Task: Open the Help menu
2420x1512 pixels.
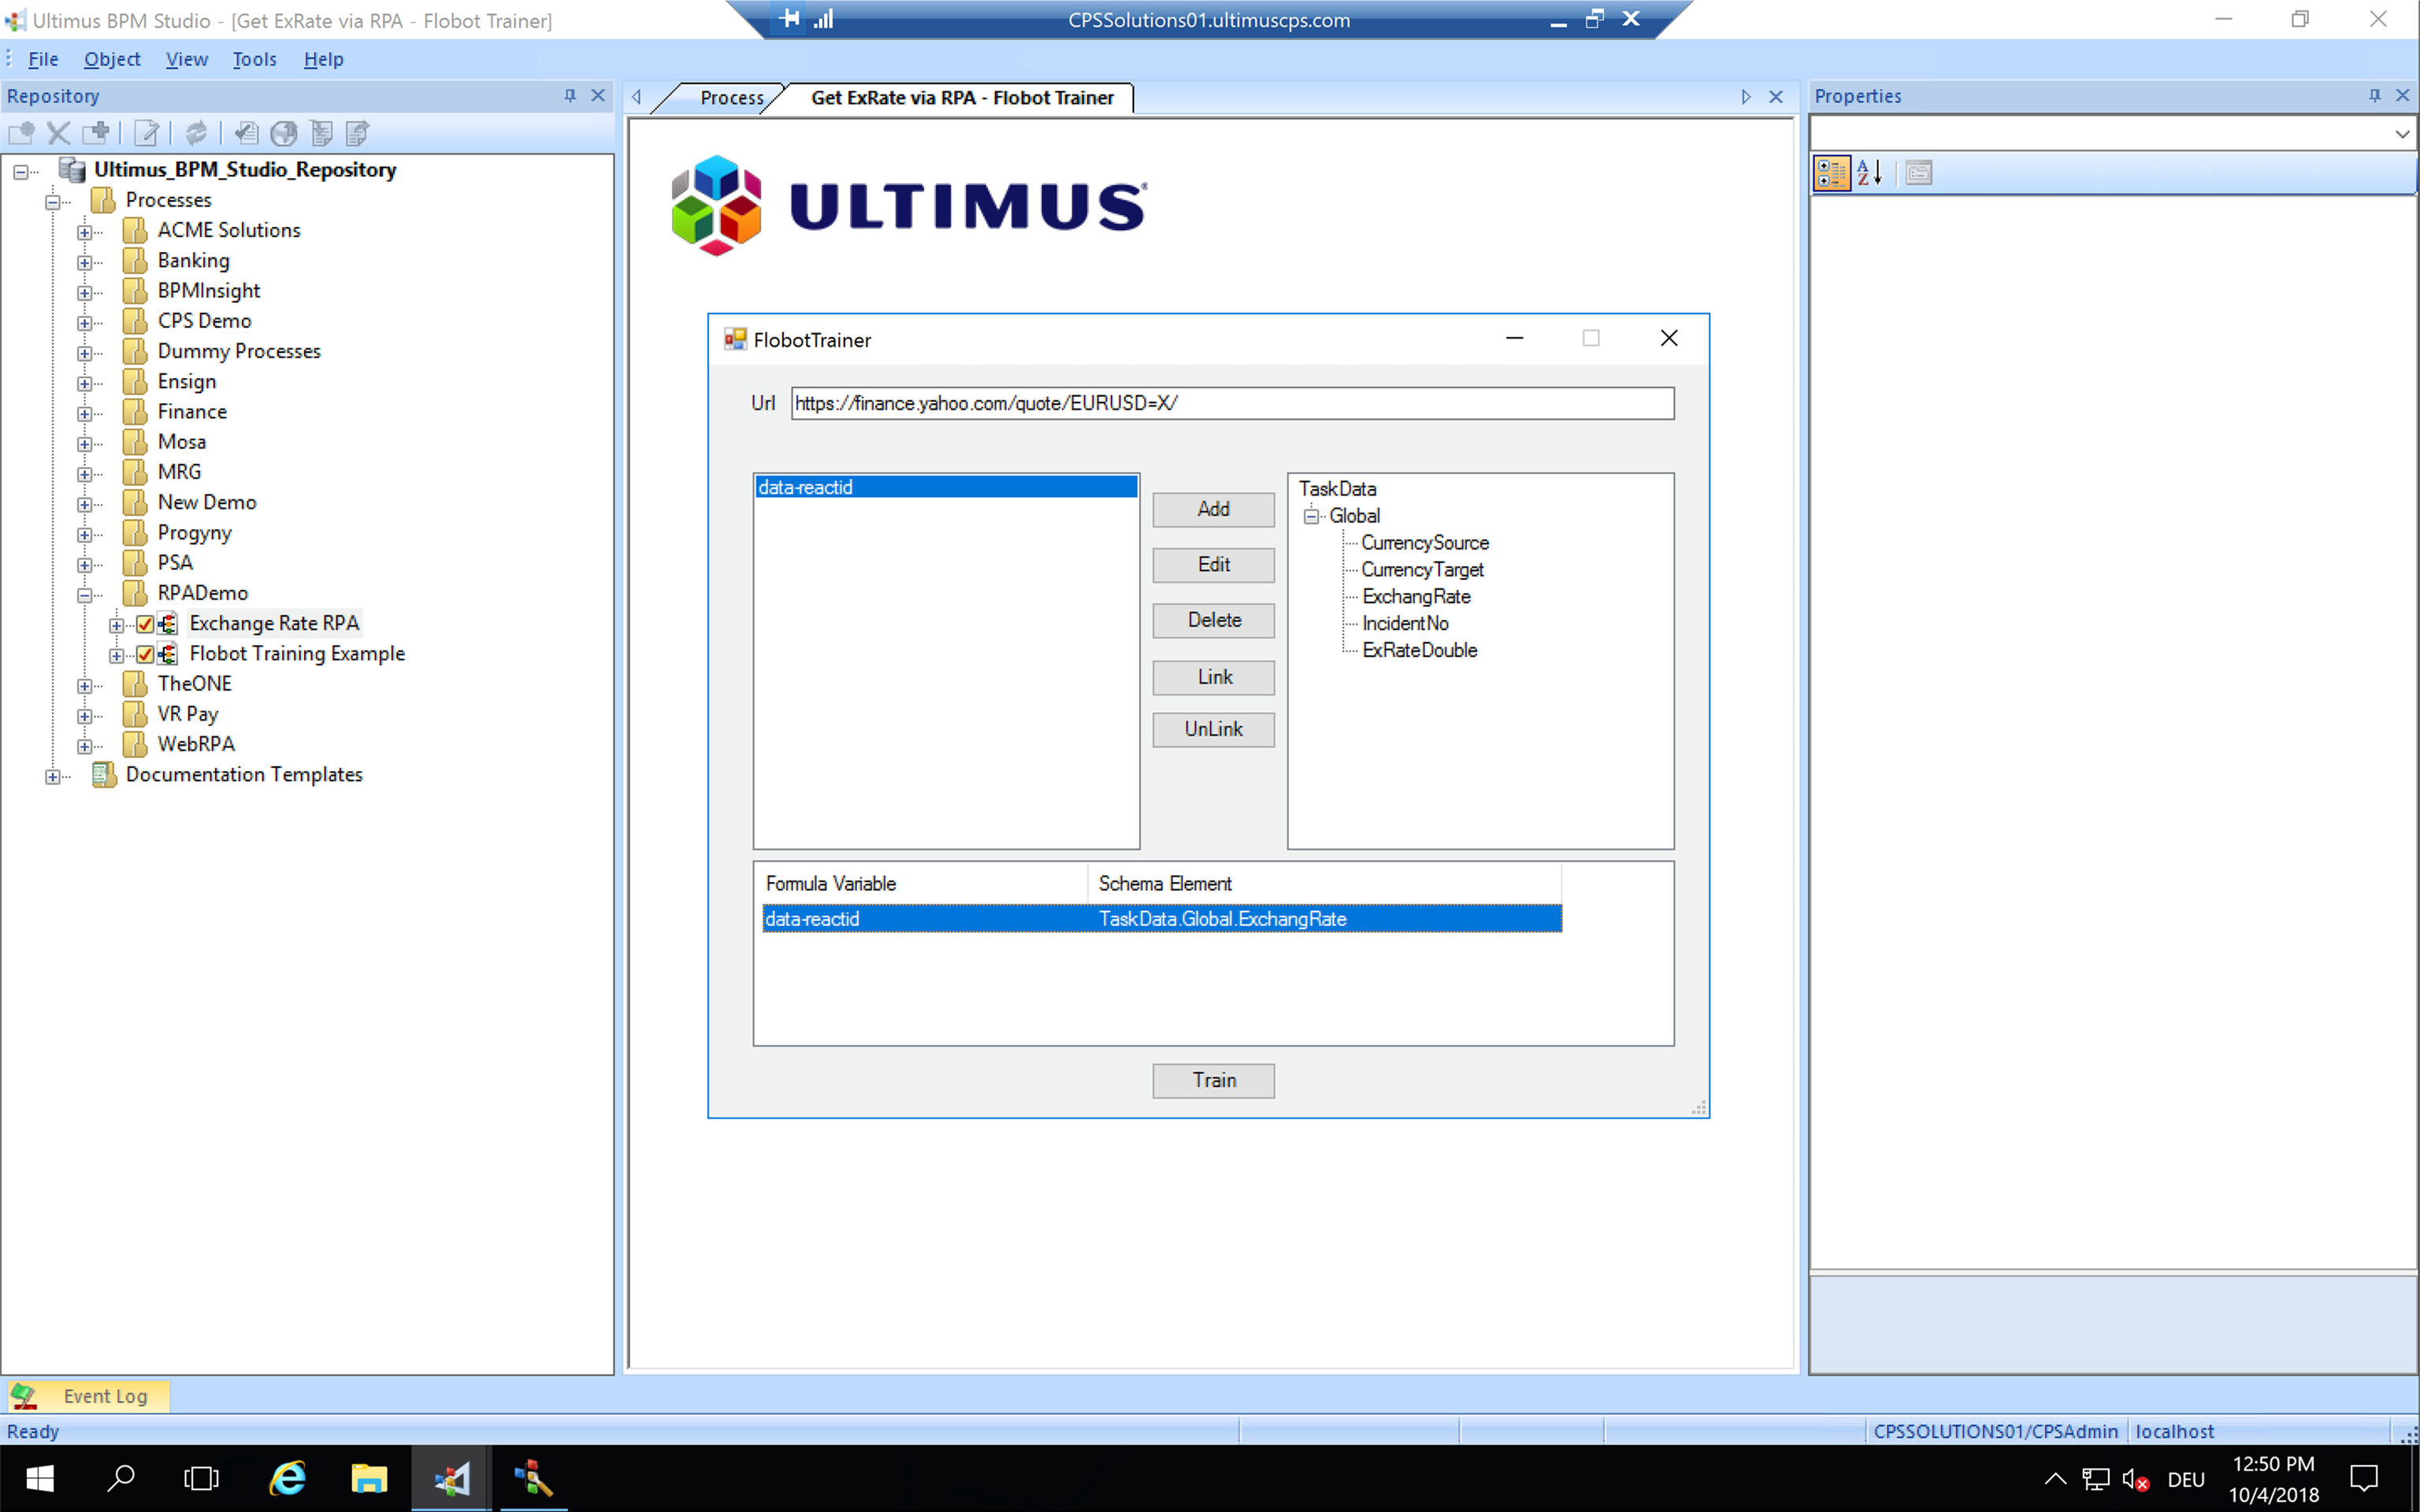Action: tap(323, 59)
